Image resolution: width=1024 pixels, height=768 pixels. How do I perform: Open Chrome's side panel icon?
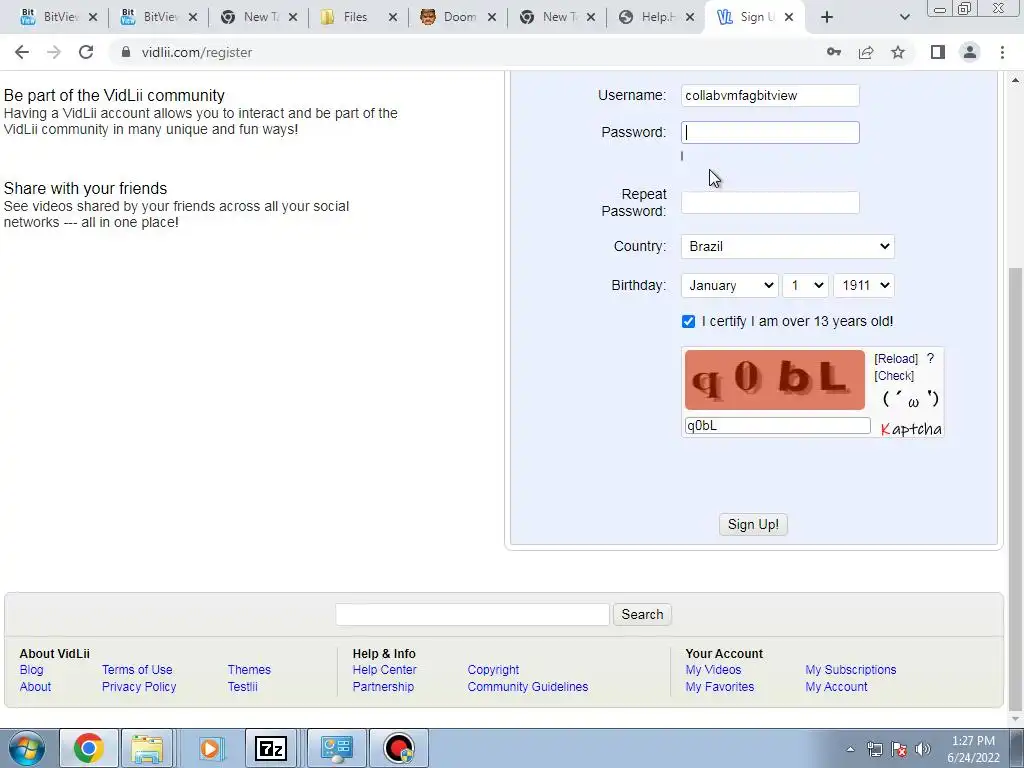coord(938,52)
